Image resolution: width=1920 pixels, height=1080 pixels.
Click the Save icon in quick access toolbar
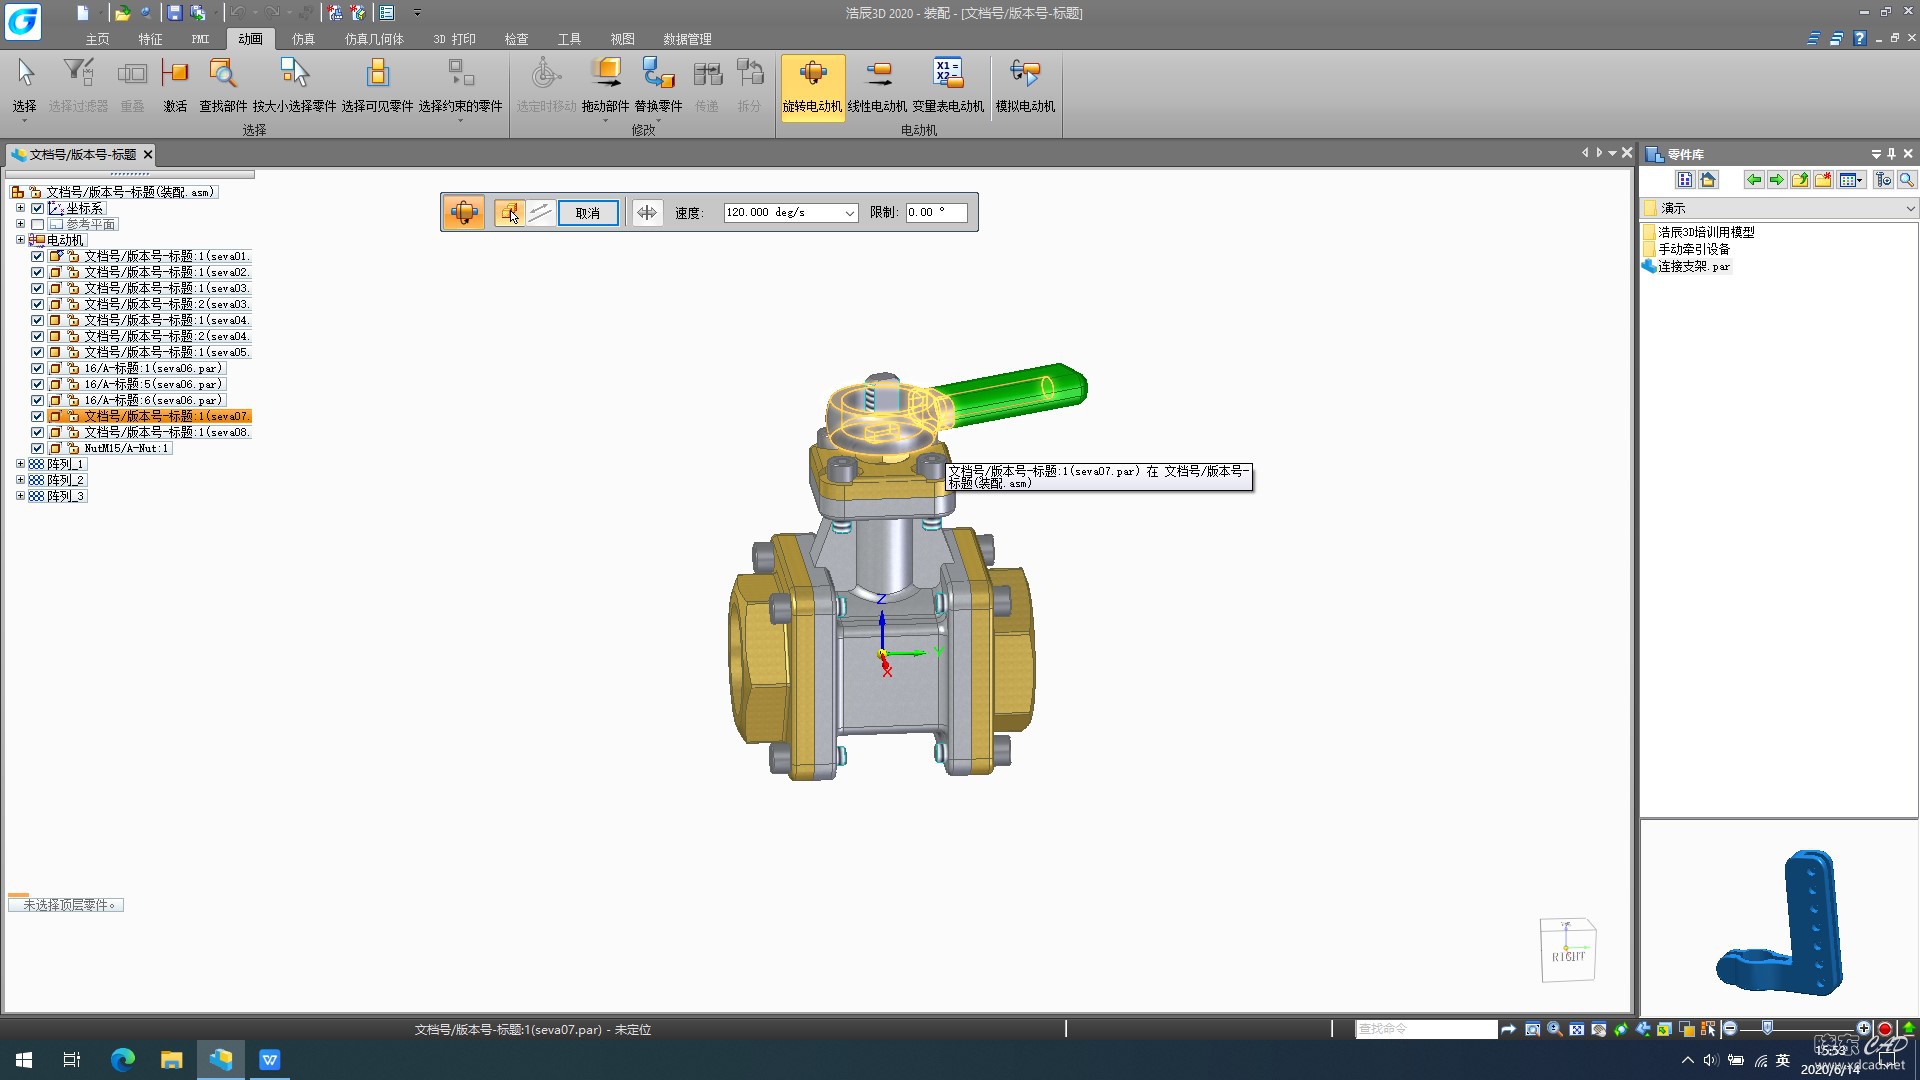point(174,13)
